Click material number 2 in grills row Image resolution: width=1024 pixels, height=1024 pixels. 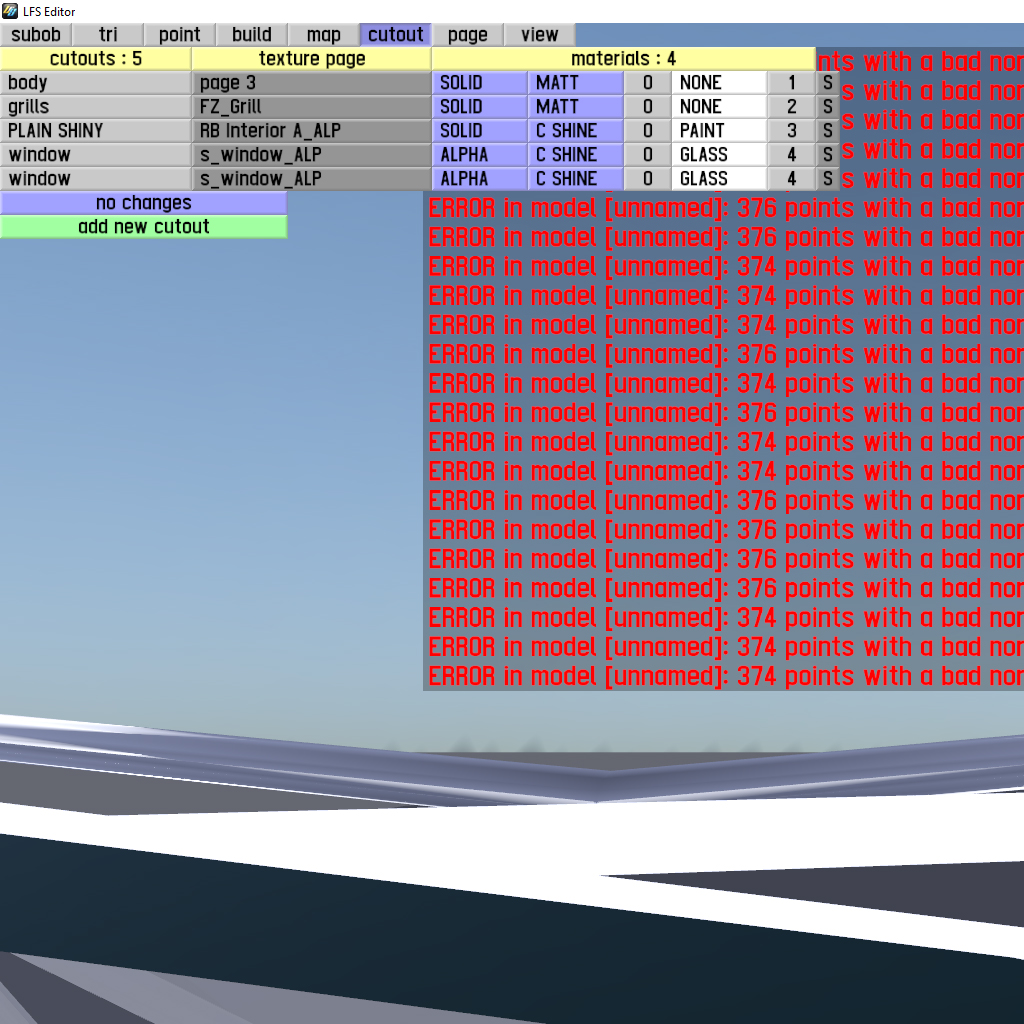[792, 107]
